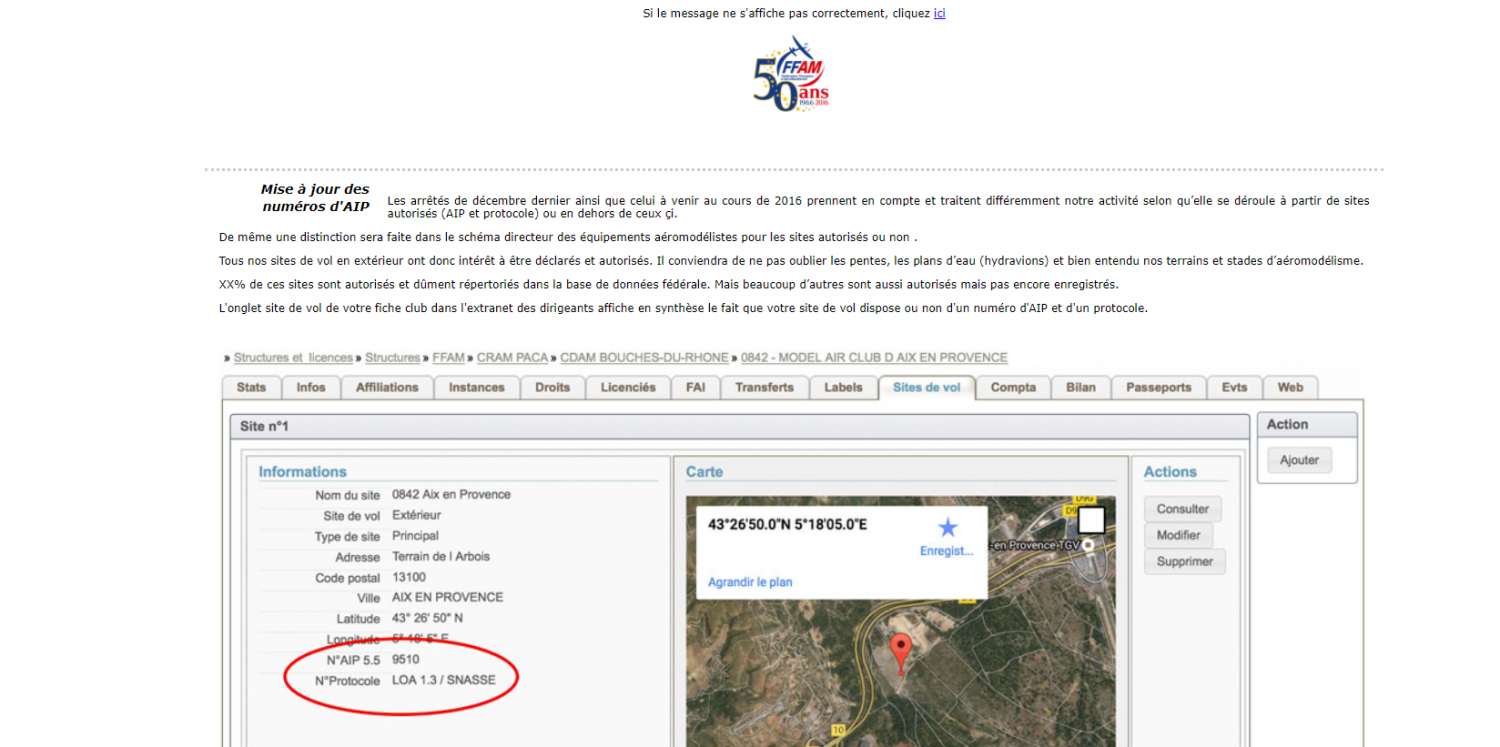Open the 'ici' link at top
Image resolution: width=1500 pixels, height=747 pixels.
[x=939, y=13]
